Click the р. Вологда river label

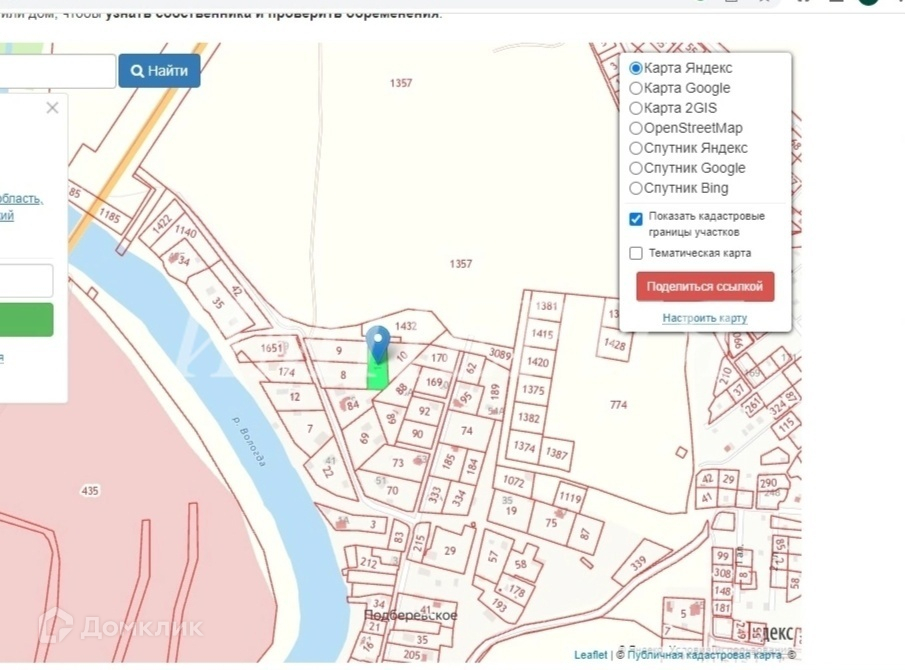(249, 440)
